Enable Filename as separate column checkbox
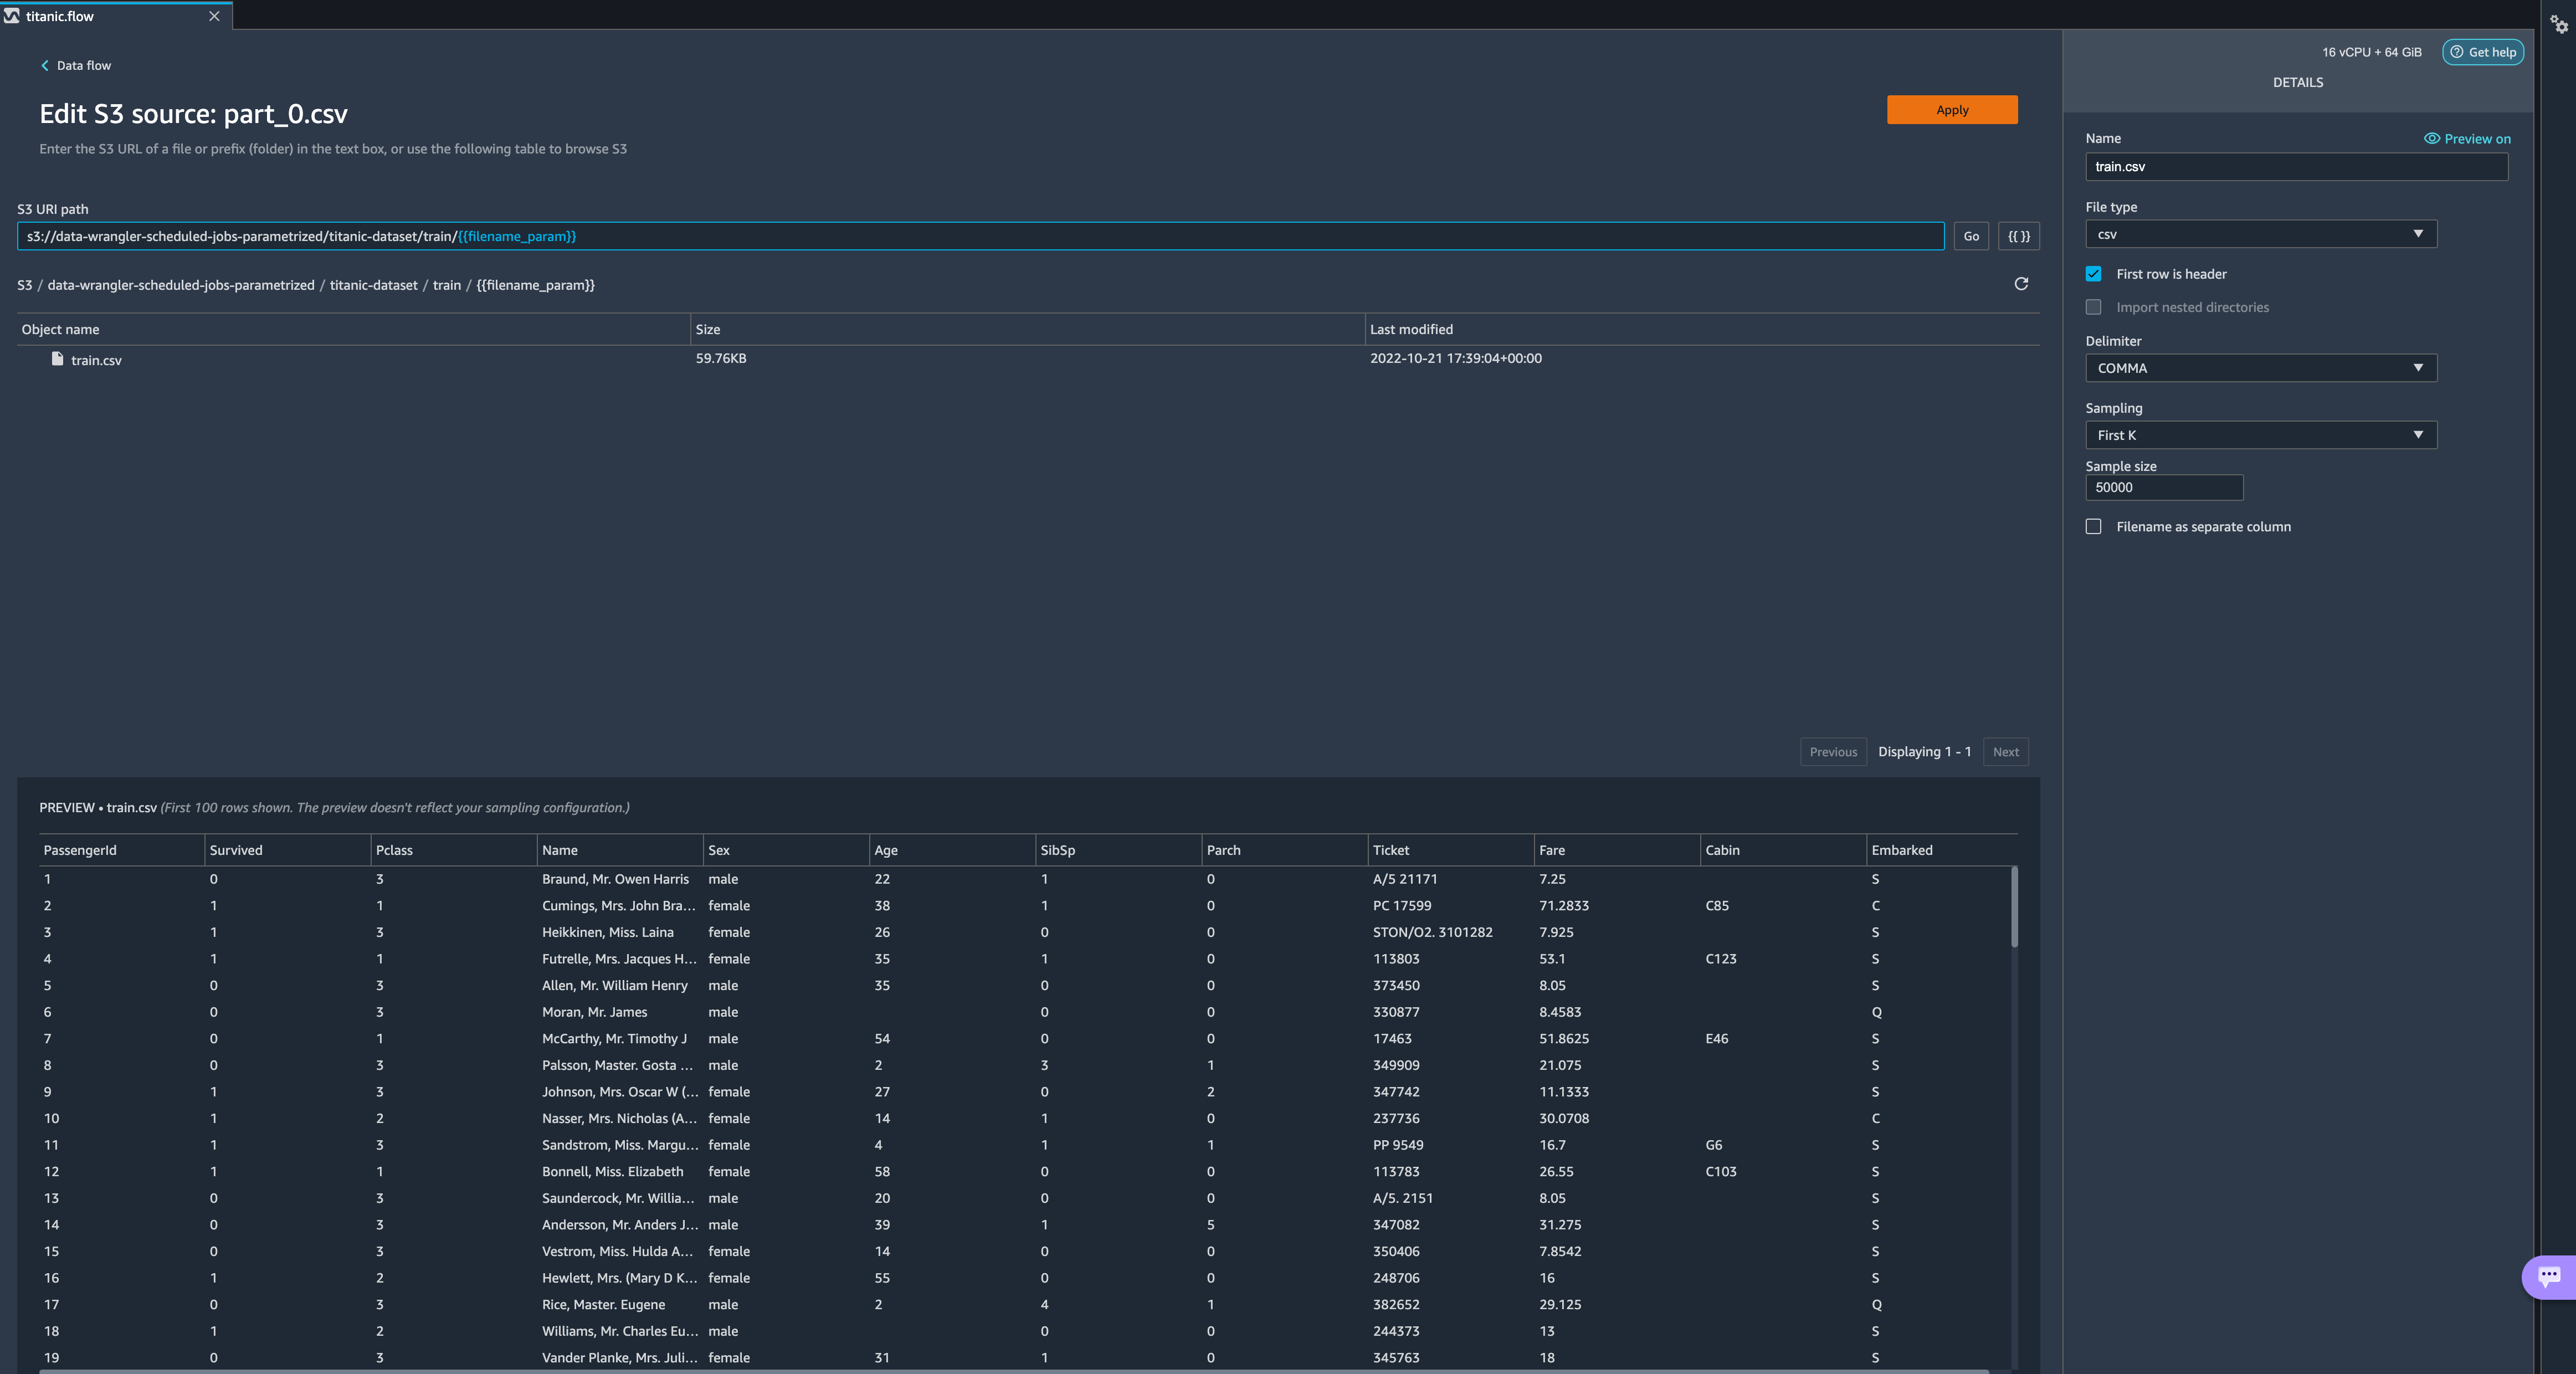 2094,527
